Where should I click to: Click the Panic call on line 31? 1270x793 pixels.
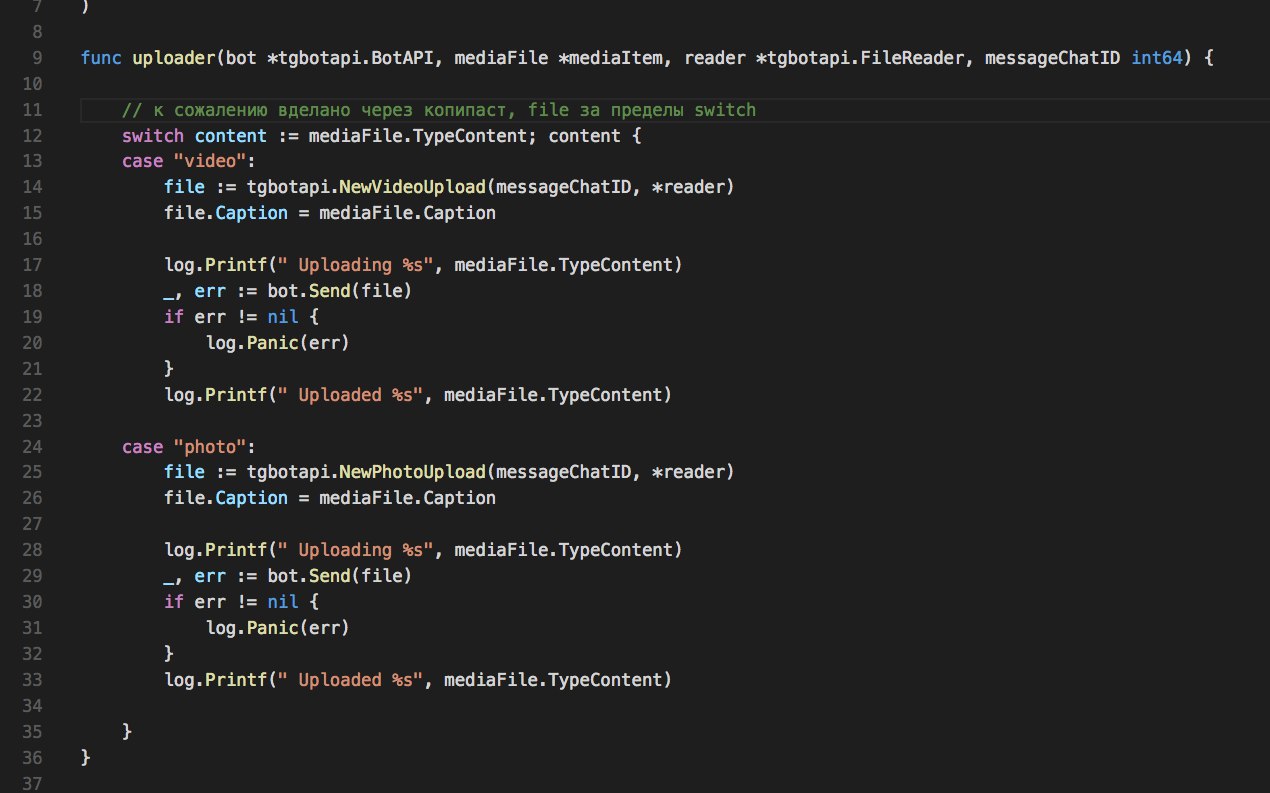point(269,628)
